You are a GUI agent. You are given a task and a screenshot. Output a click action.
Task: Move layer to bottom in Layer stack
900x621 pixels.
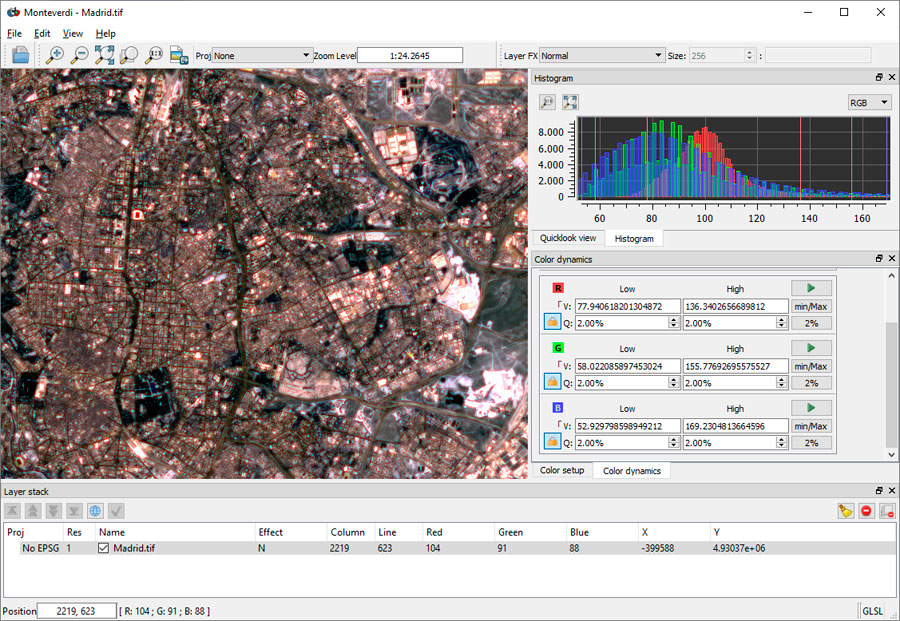pos(75,511)
